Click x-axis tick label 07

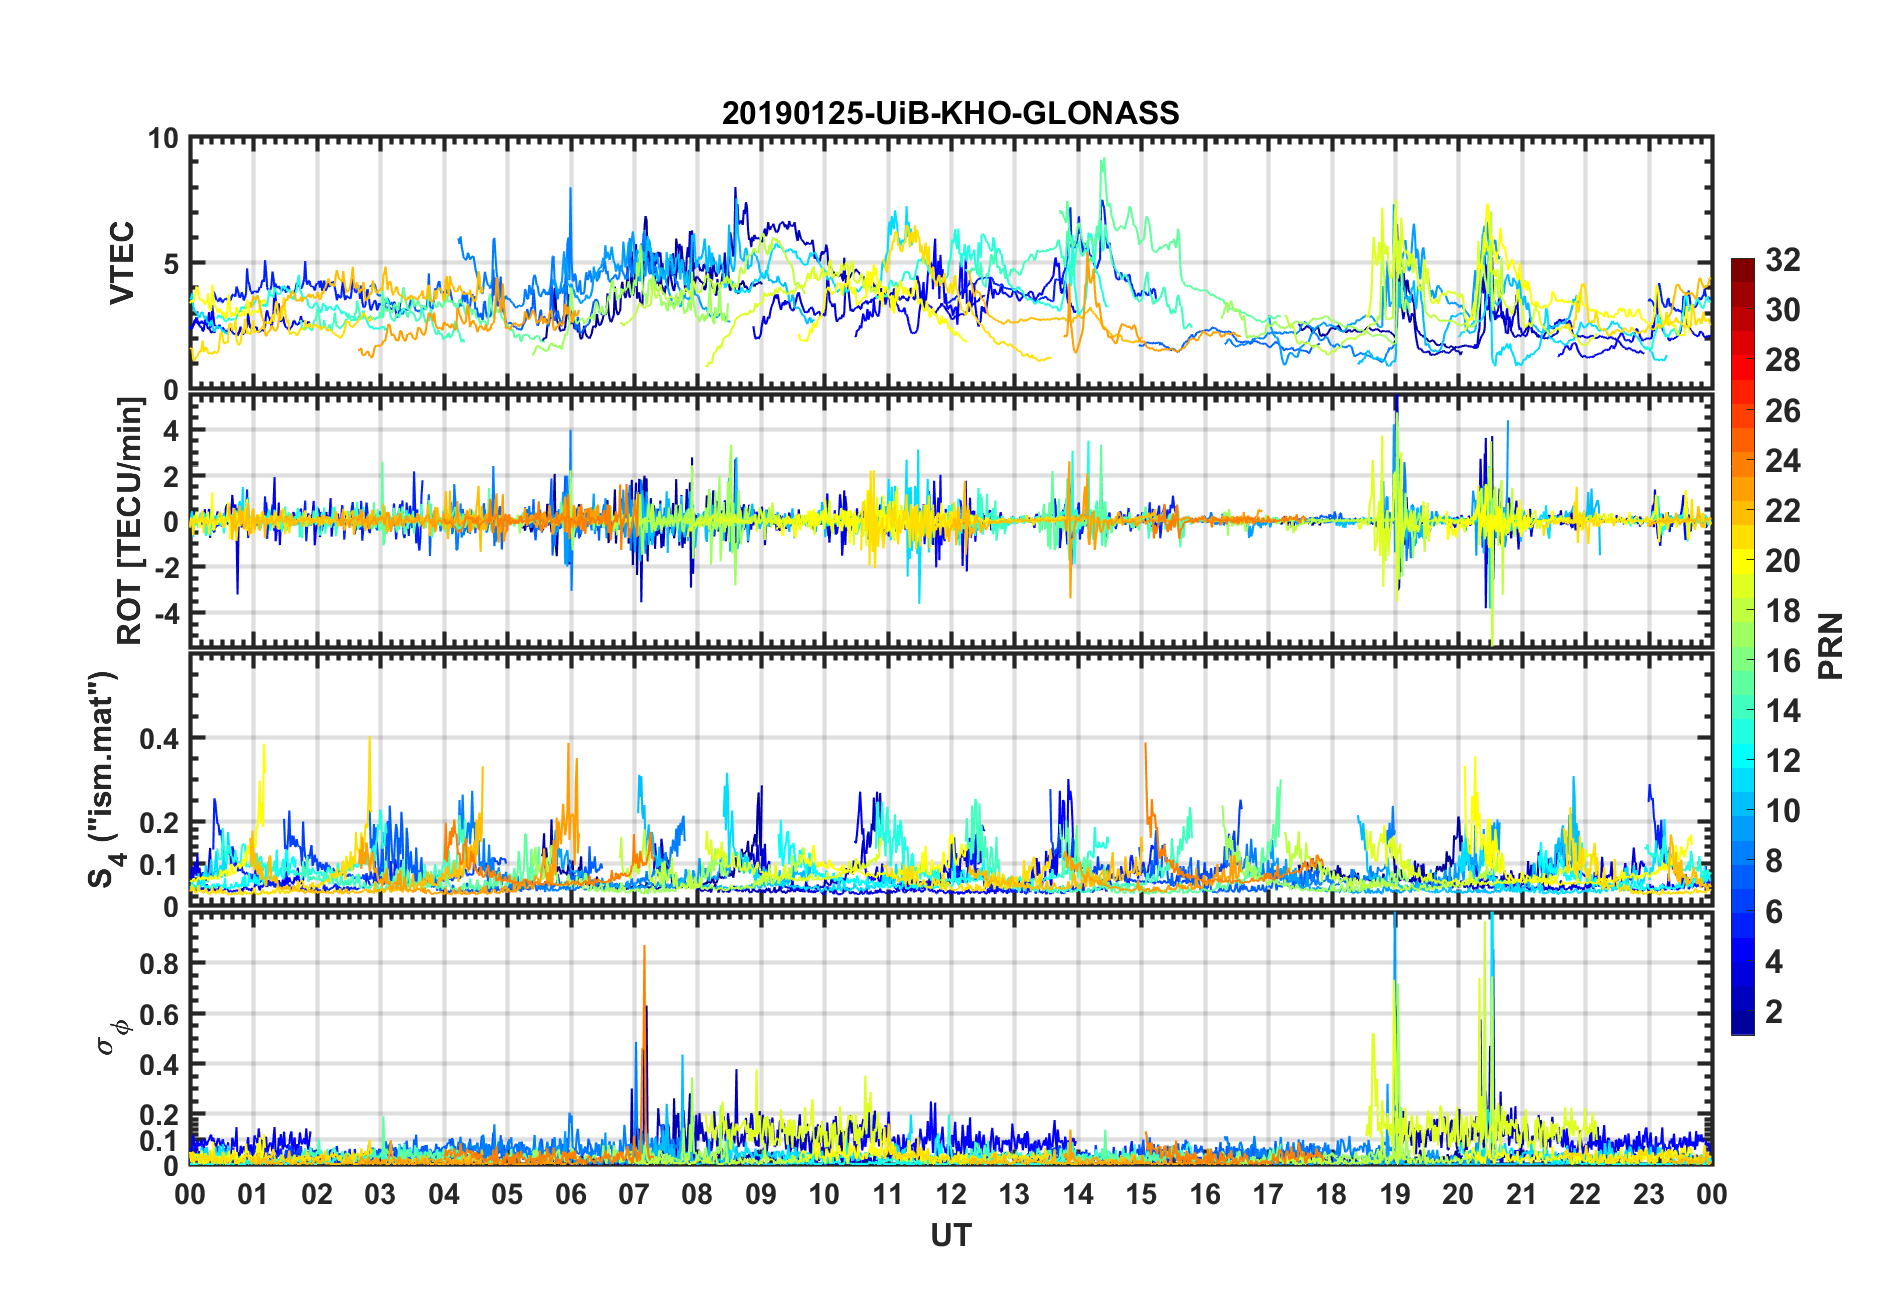(x=634, y=1195)
